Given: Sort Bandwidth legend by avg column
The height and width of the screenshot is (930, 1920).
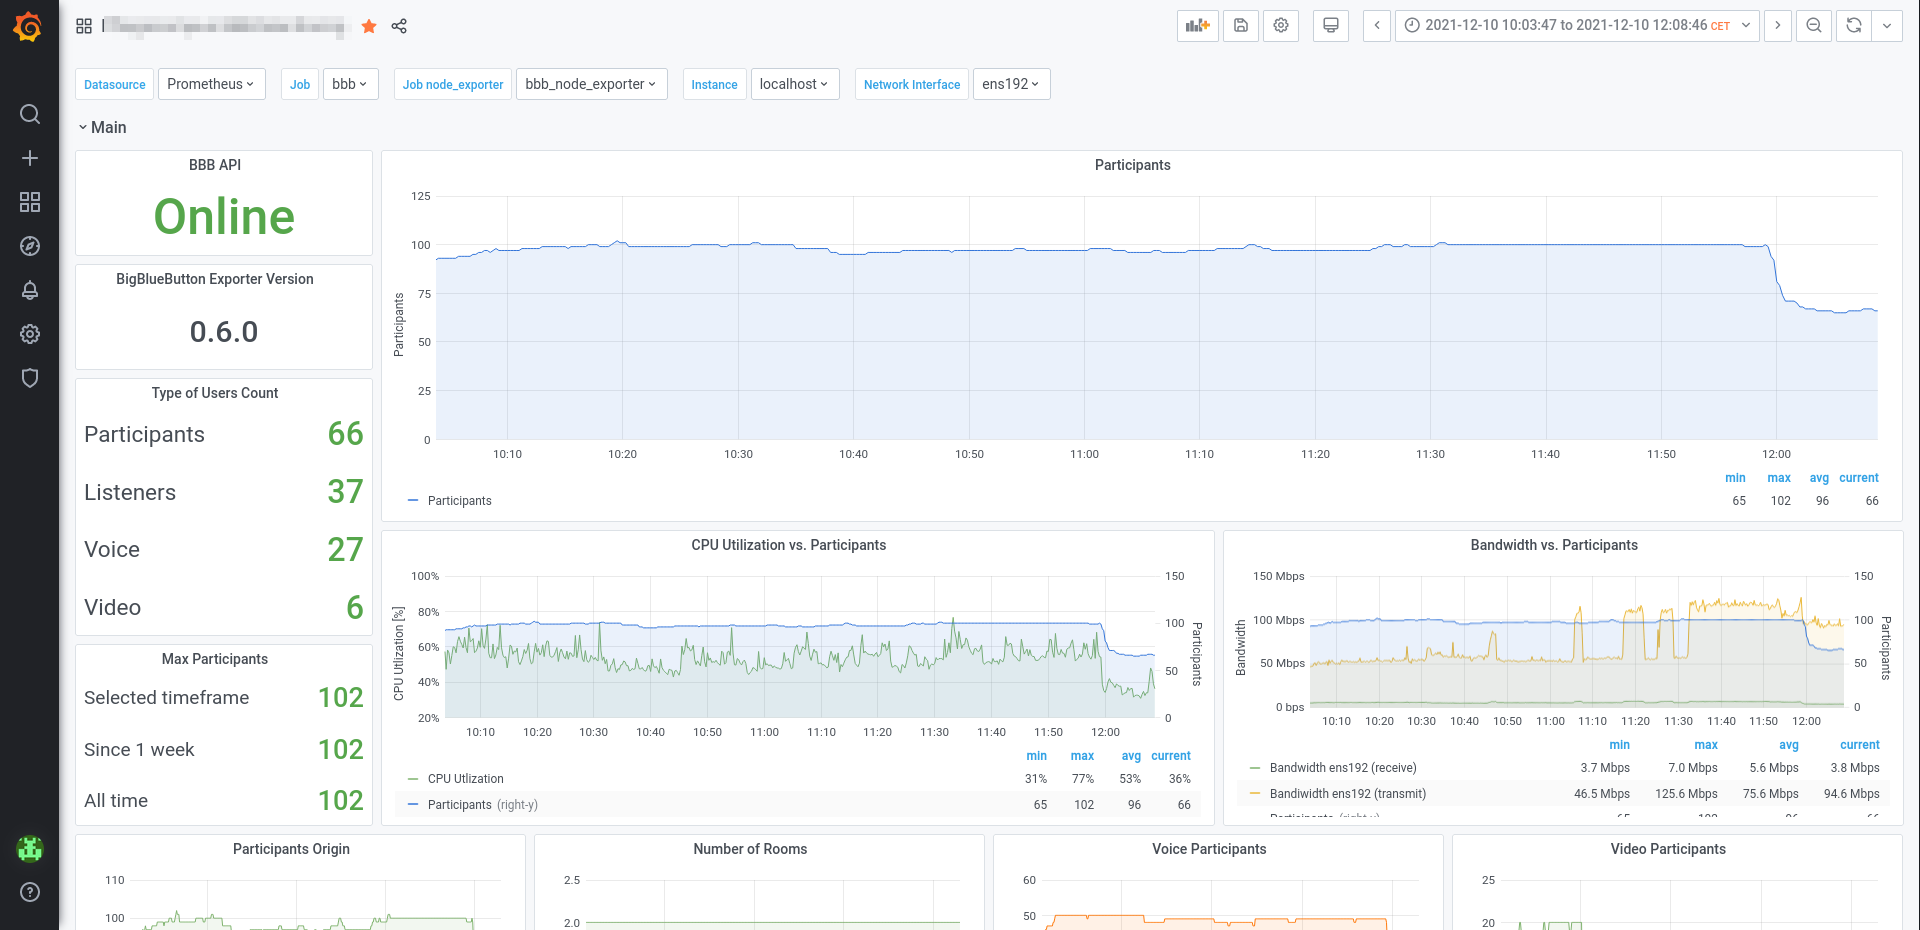Looking at the screenshot, I should [1789, 745].
